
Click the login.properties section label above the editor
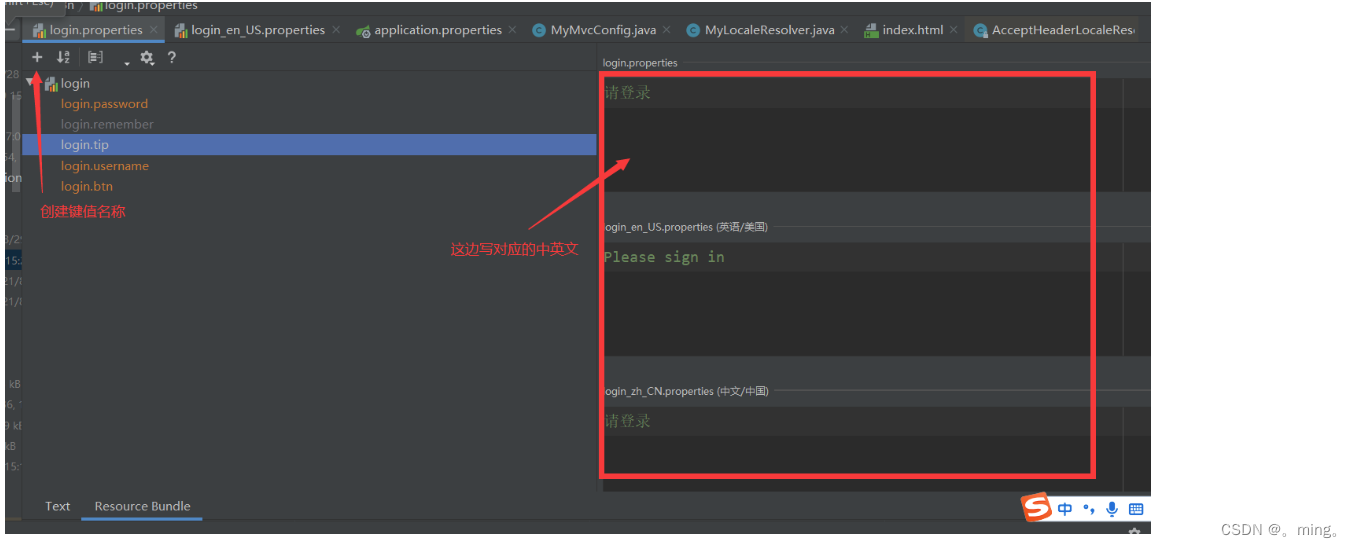click(640, 63)
